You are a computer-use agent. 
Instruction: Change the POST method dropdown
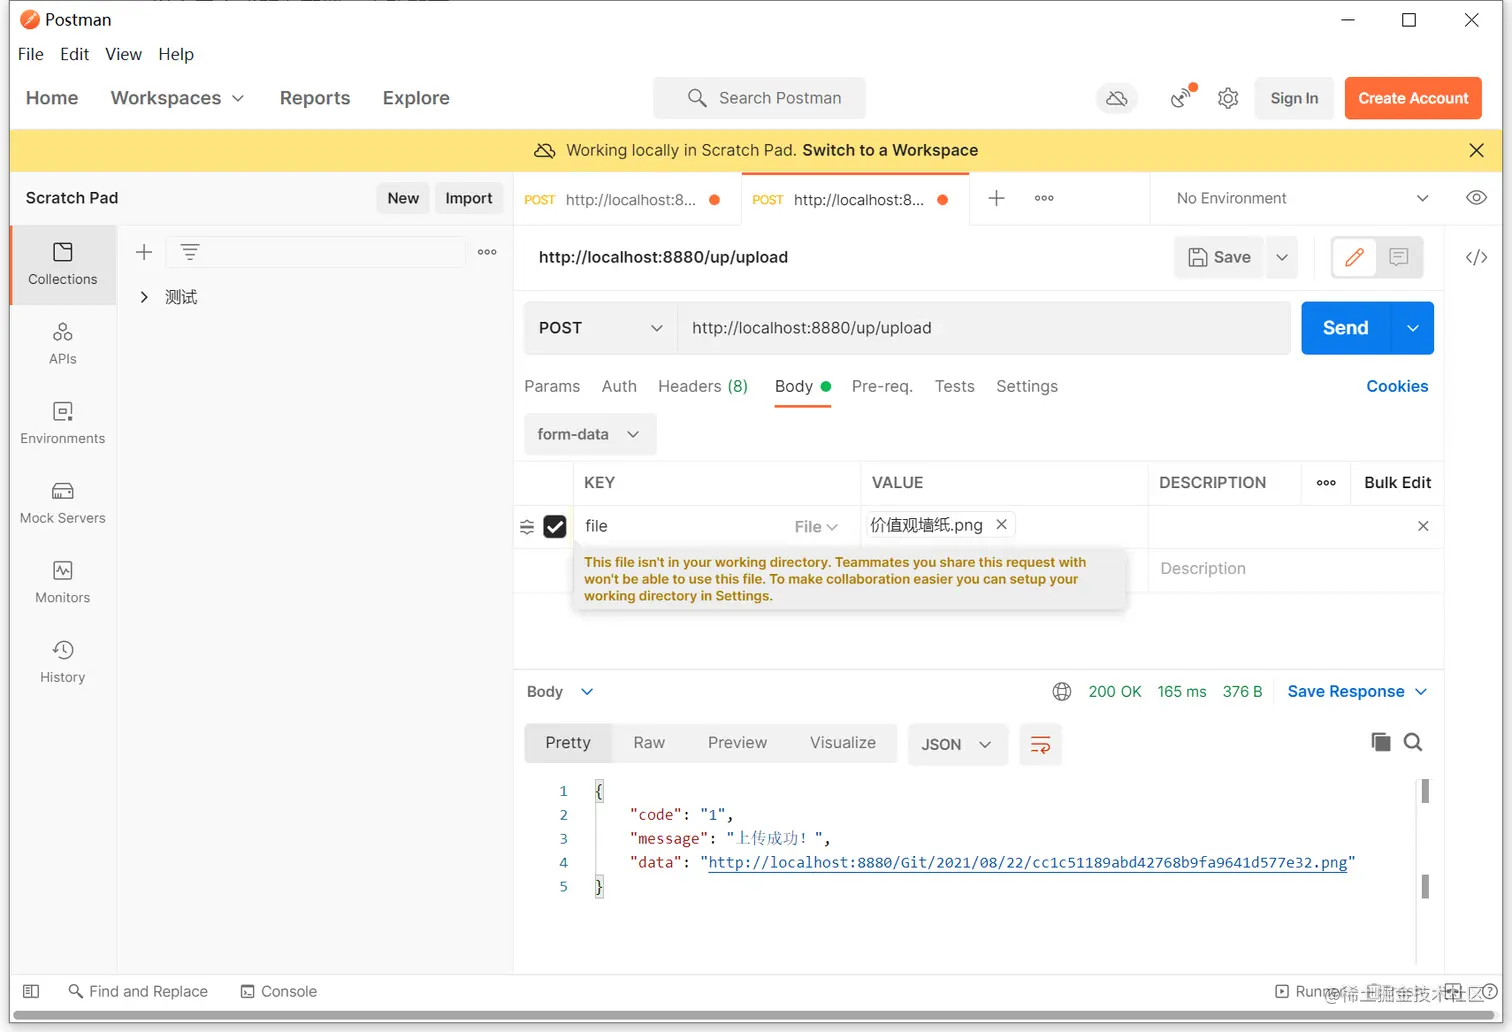point(600,328)
